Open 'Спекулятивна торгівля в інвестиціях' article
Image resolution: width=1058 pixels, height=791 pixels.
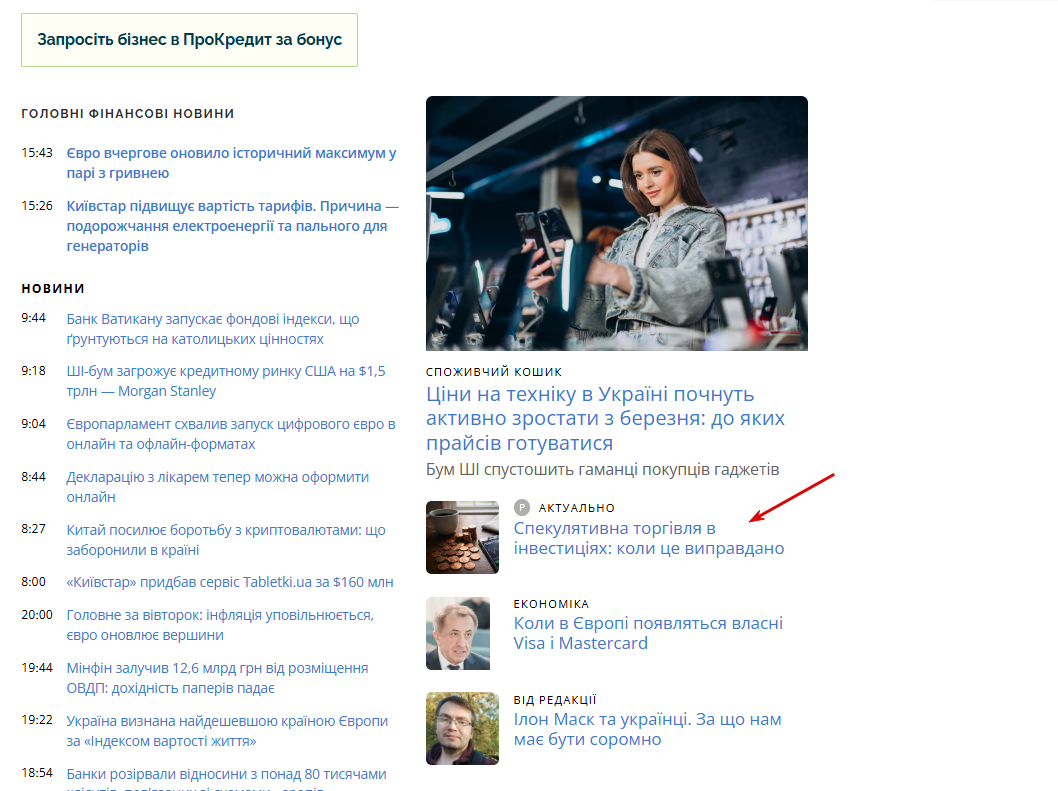point(648,538)
